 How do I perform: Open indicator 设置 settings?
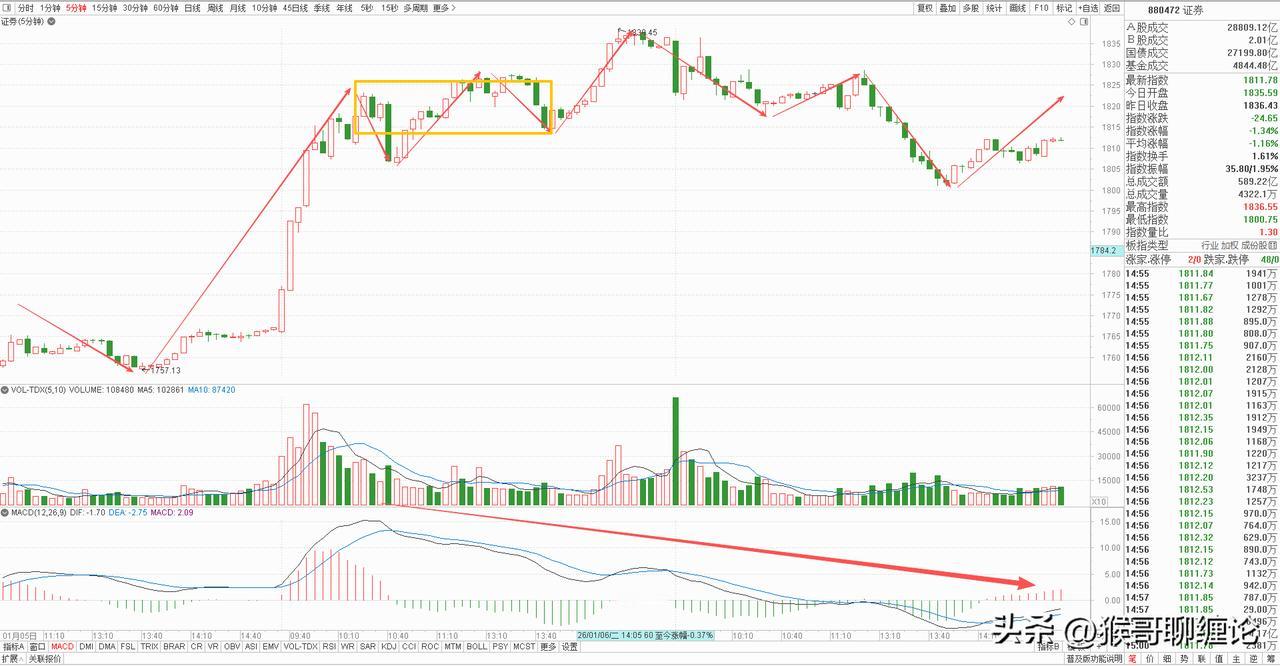point(569,646)
